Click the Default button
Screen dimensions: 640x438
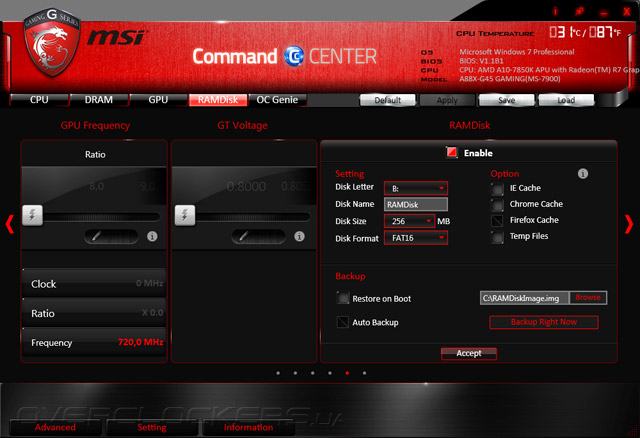coord(388,100)
